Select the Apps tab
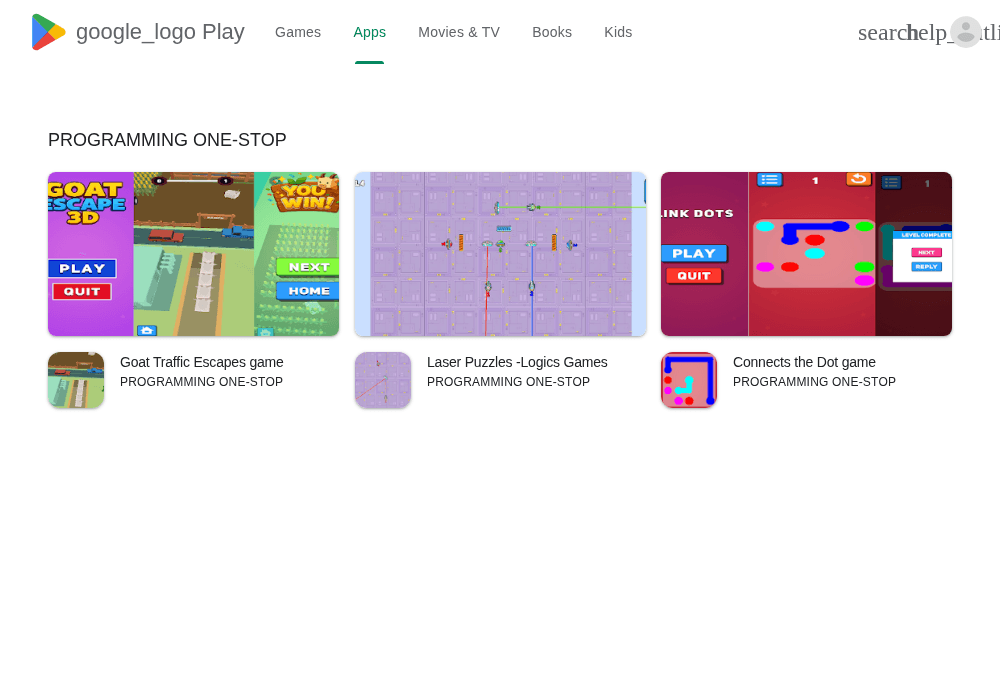The image size is (1000, 700). click(369, 32)
